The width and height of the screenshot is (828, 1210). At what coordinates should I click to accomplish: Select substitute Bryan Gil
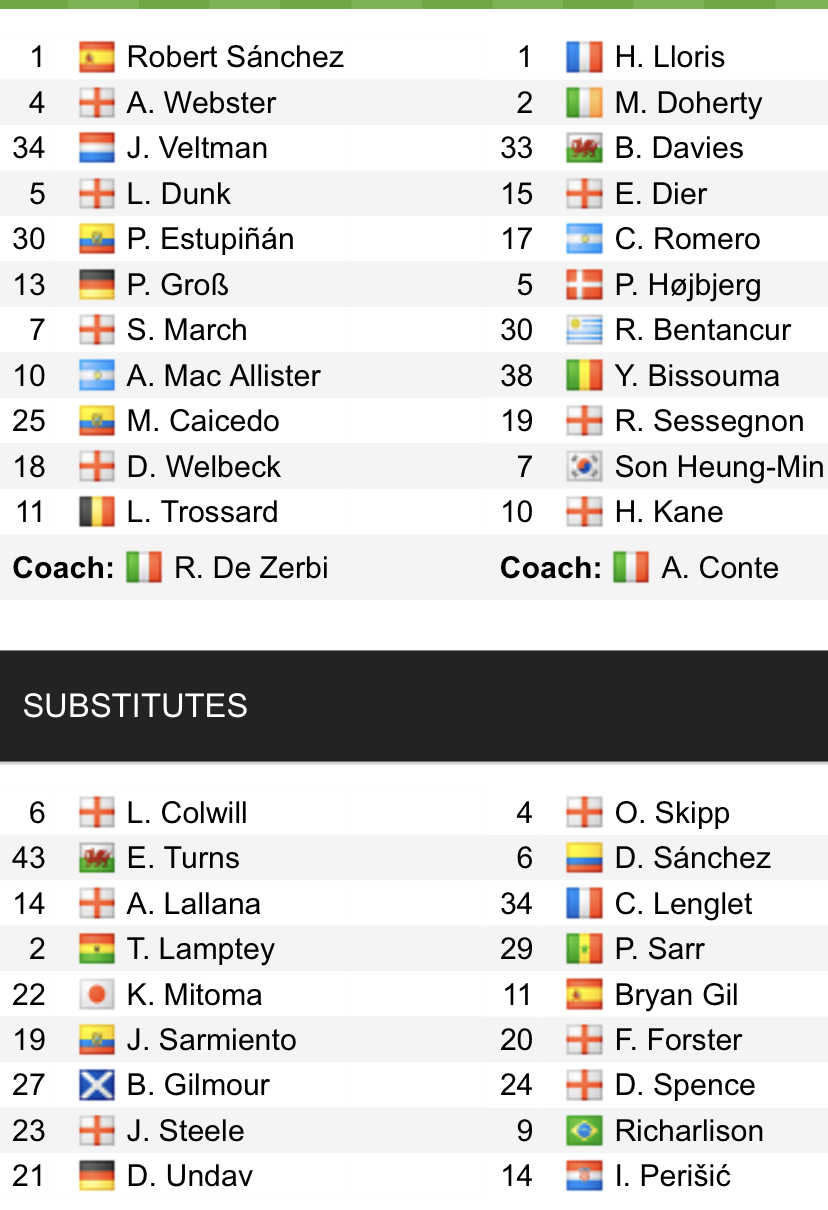[x=676, y=995]
